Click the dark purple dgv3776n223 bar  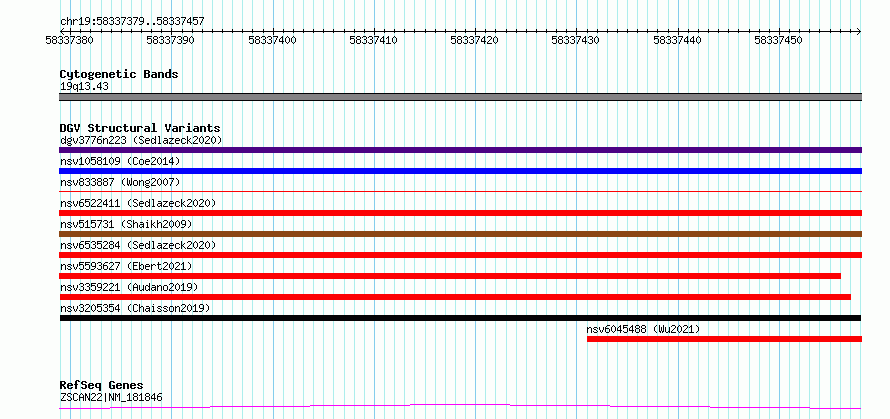coord(460,150)
